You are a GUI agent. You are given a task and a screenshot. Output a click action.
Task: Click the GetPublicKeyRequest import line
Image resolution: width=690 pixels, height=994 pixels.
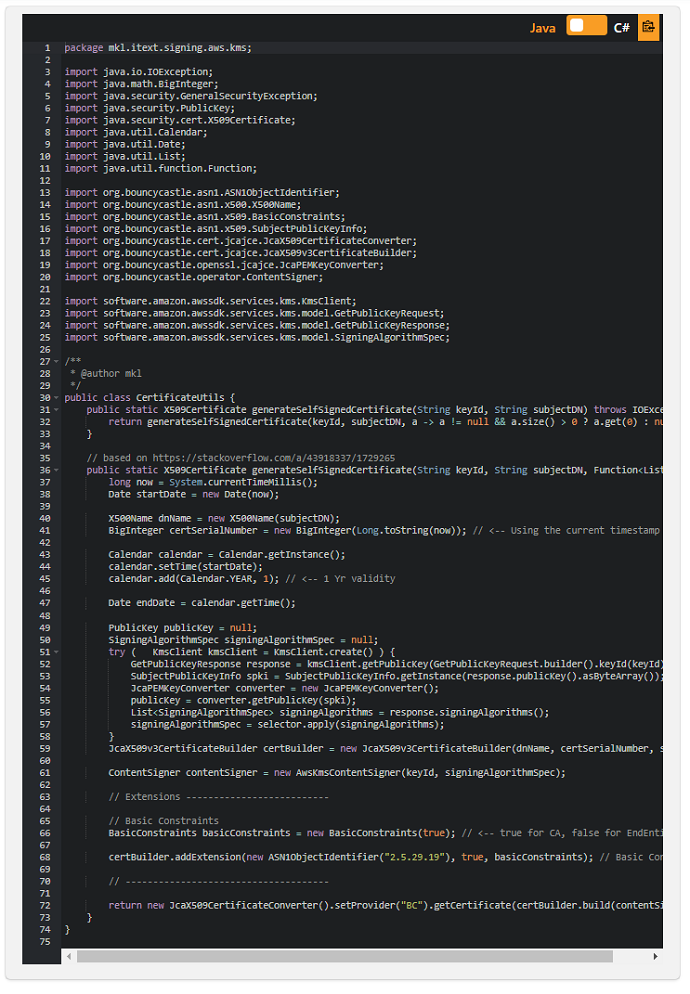coord(254,313)
